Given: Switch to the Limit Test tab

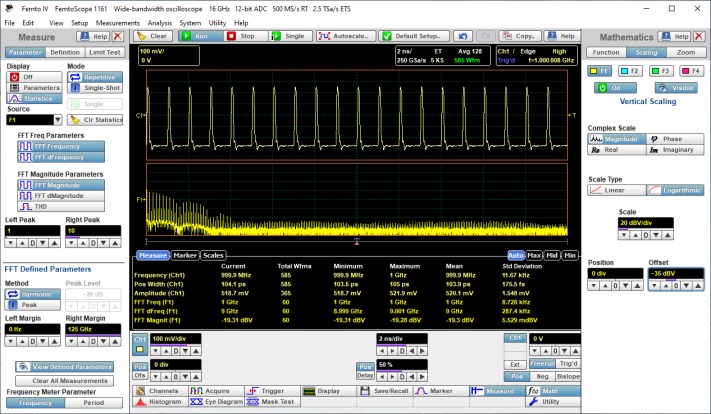Looking at the screenshot, I should coord(104,52).
